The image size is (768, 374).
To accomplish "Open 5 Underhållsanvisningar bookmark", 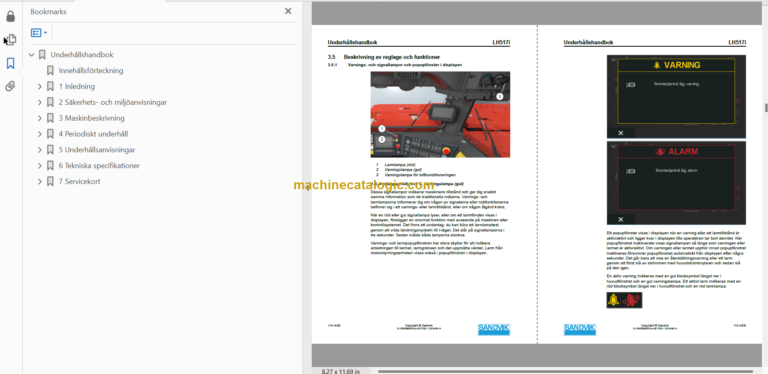I will 97,150.
